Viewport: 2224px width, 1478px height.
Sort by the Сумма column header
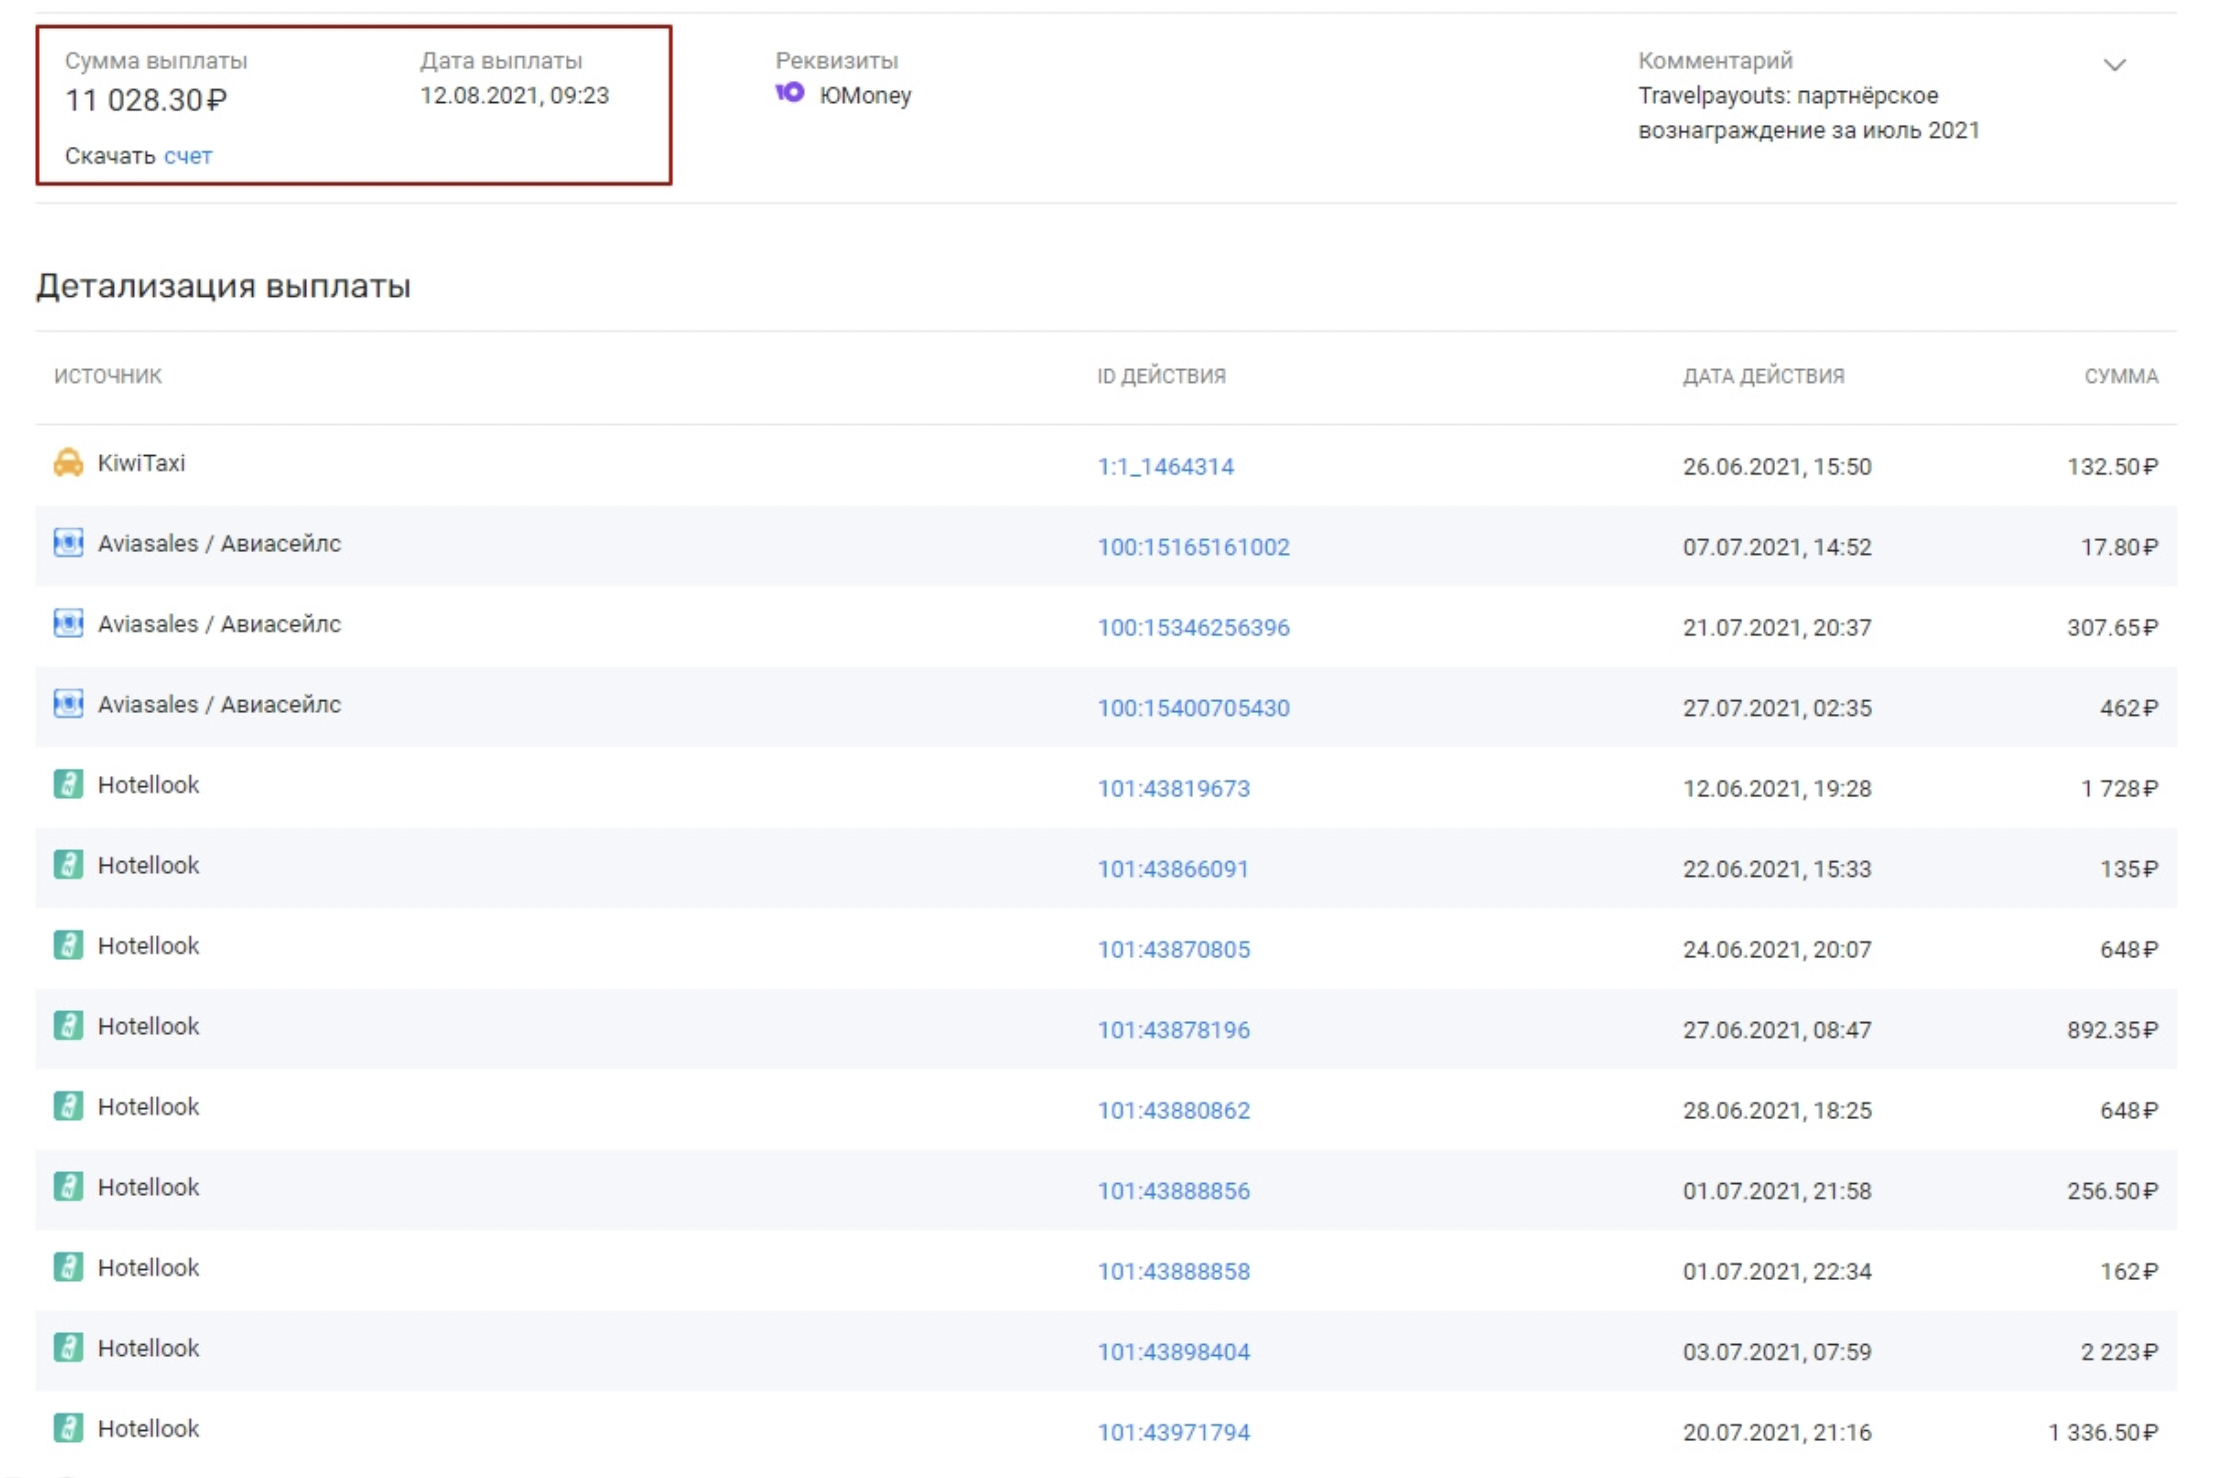(2120, 376)
